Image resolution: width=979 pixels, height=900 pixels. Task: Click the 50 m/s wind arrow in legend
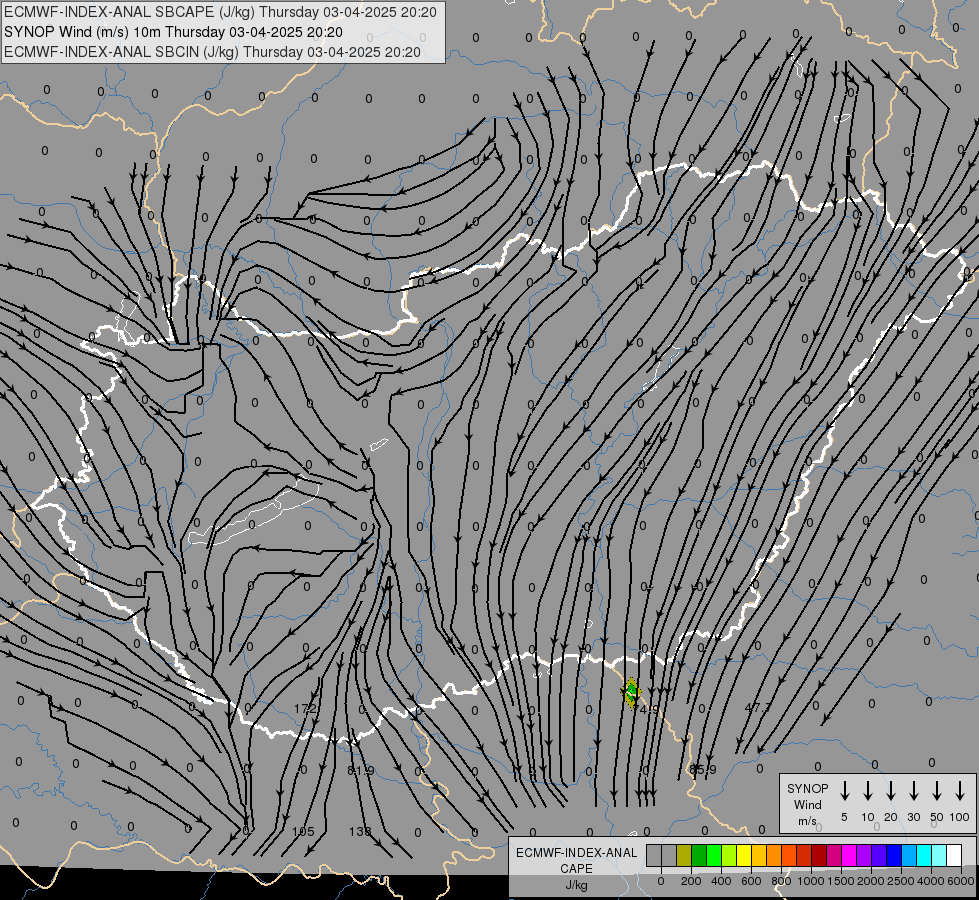coord(937,791)
